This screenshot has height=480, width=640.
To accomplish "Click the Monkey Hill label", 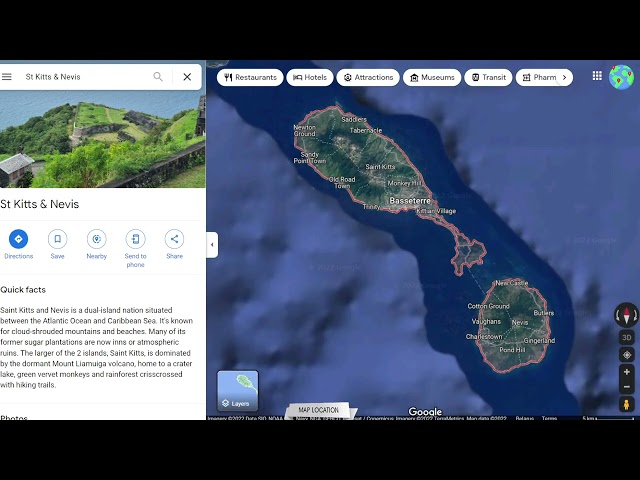I will tap(404, 183).
